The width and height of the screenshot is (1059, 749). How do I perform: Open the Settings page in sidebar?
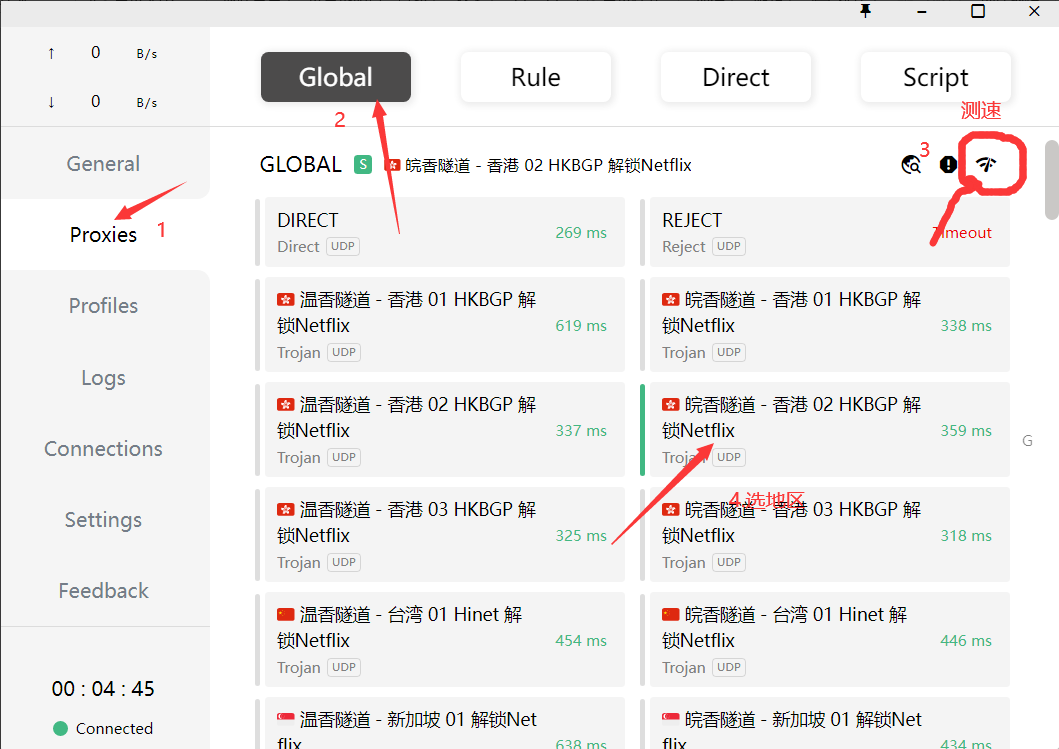pos(103,520)
